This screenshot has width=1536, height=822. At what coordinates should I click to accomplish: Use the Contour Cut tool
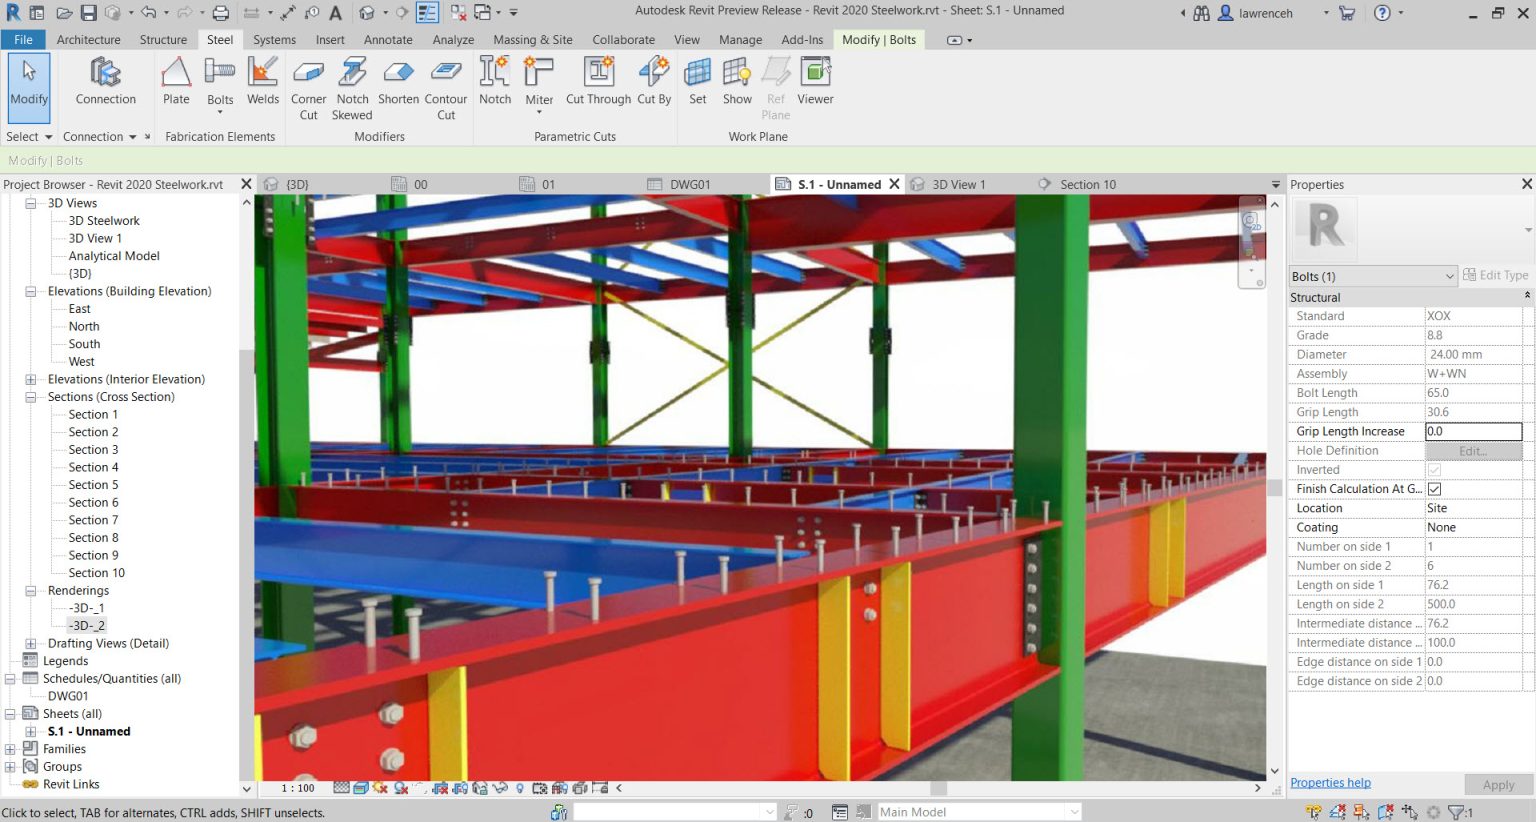coord(446,89)
